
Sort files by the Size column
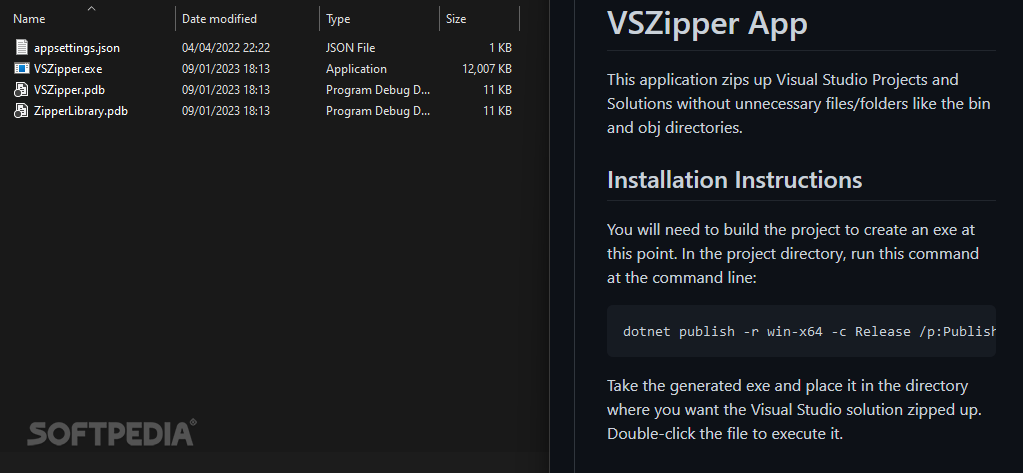456,19
